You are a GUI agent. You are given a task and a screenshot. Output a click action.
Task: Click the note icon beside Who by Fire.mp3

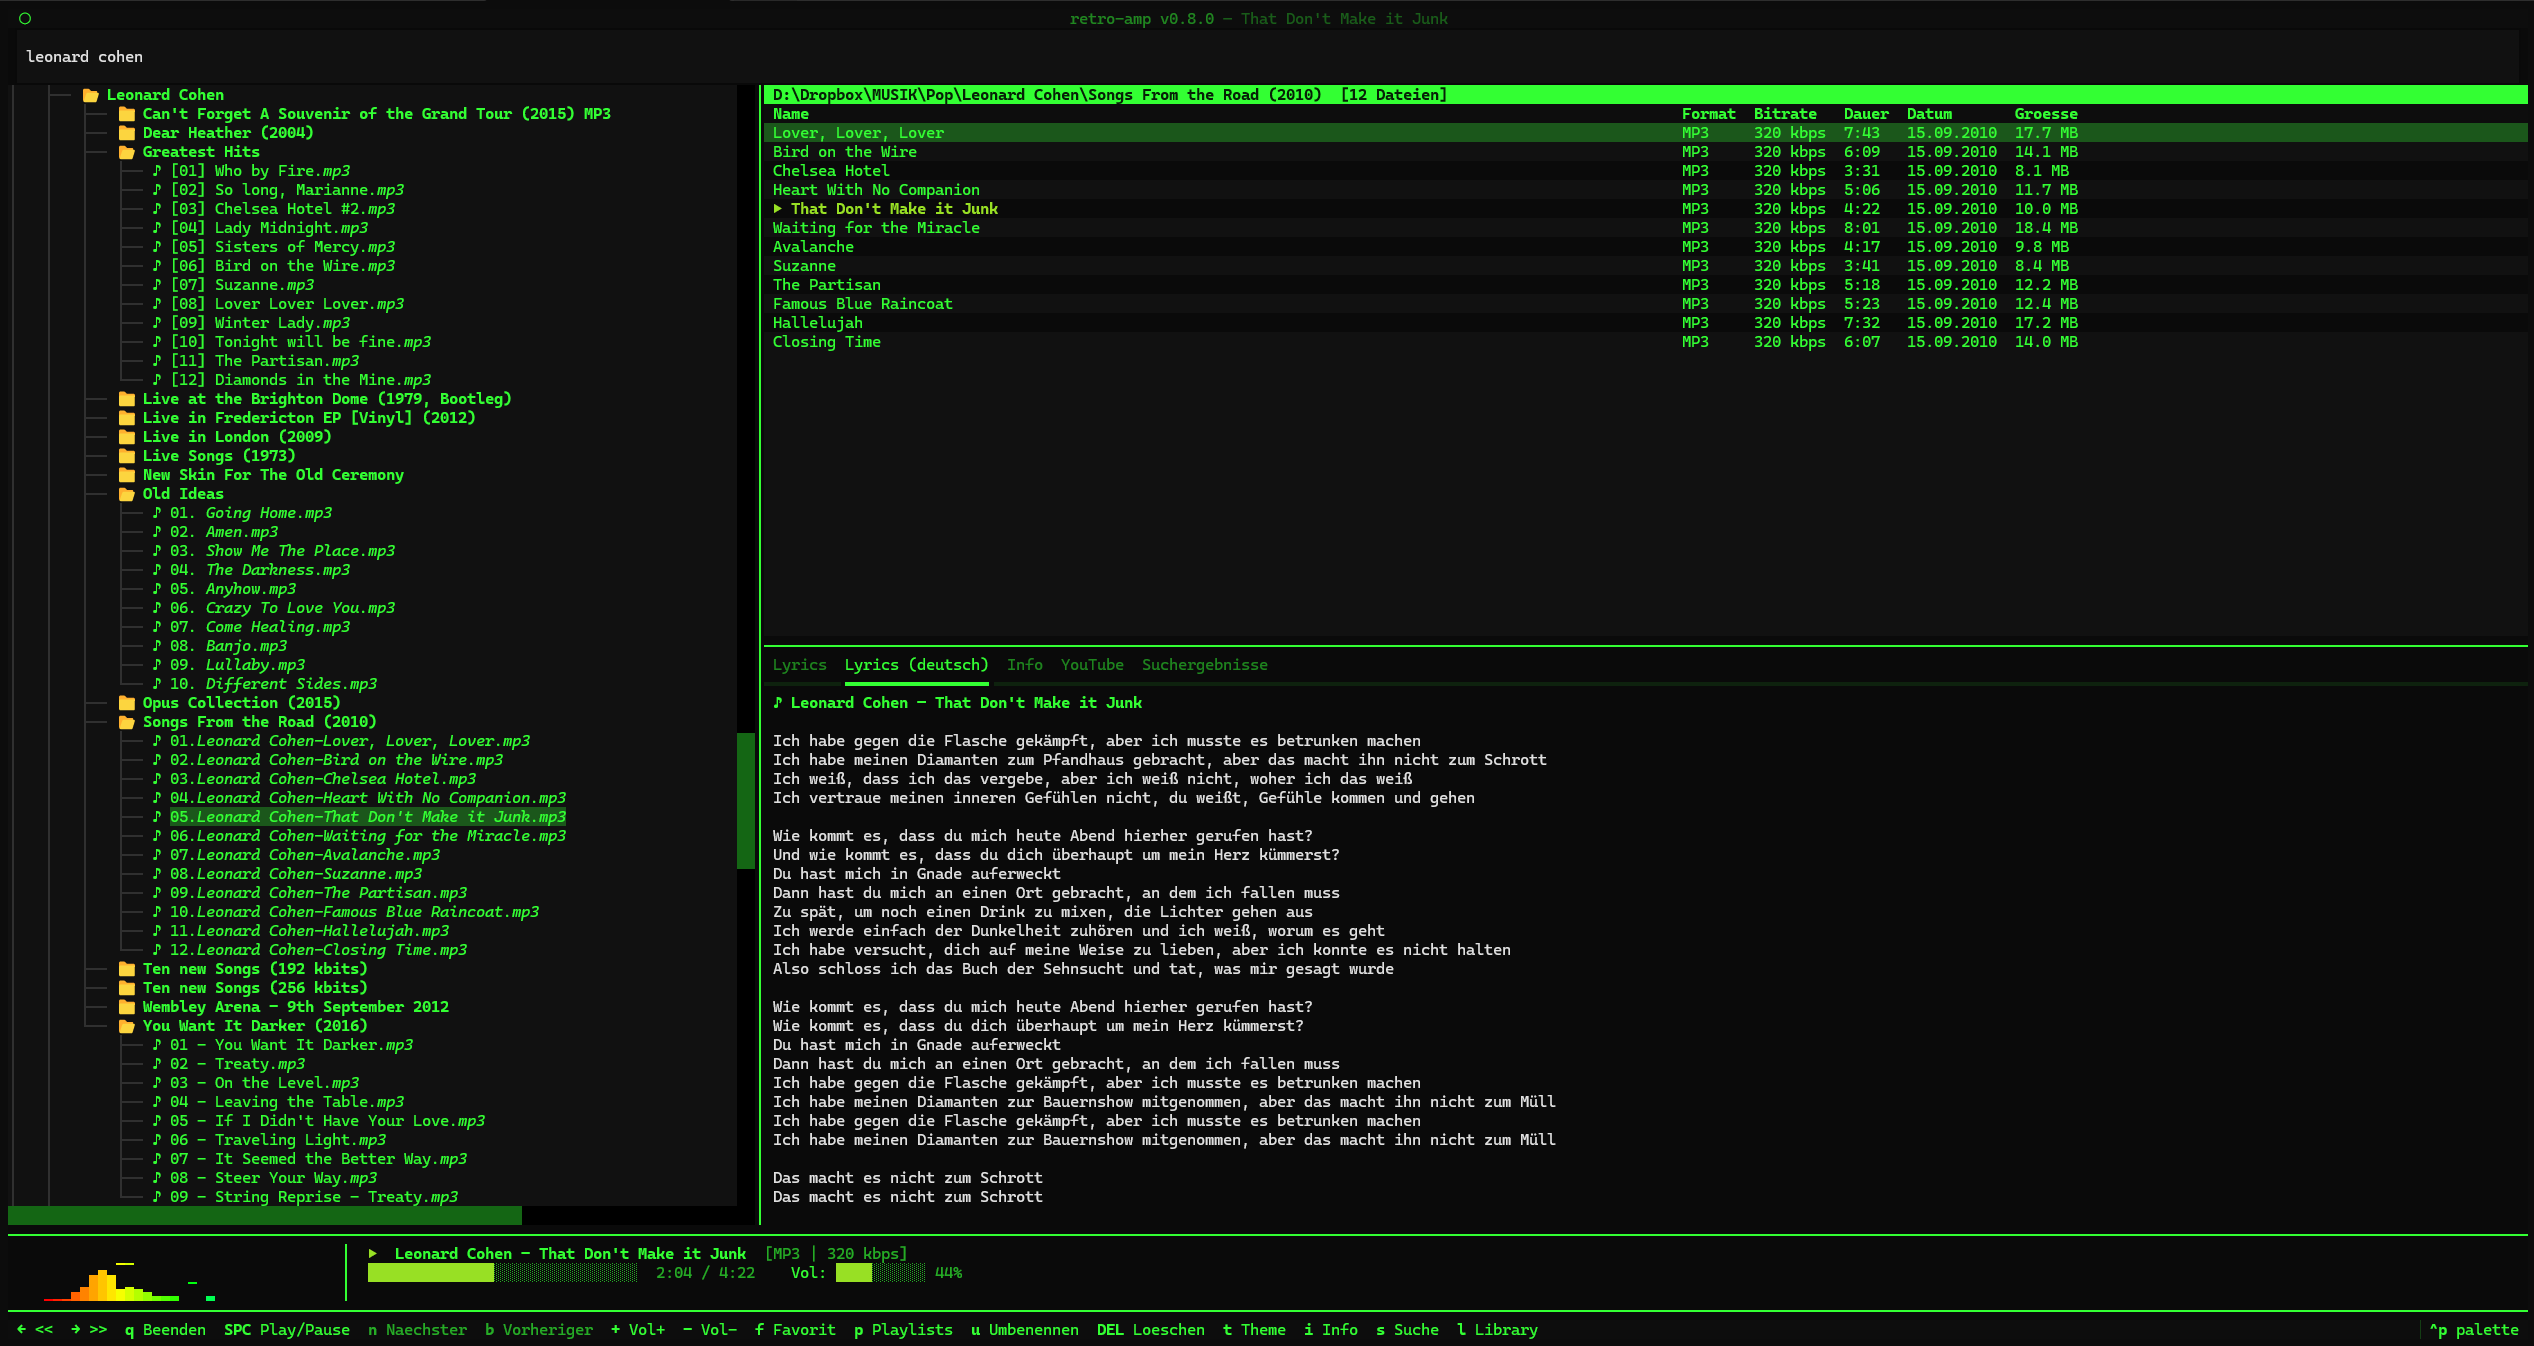click(x=158, y=170)
